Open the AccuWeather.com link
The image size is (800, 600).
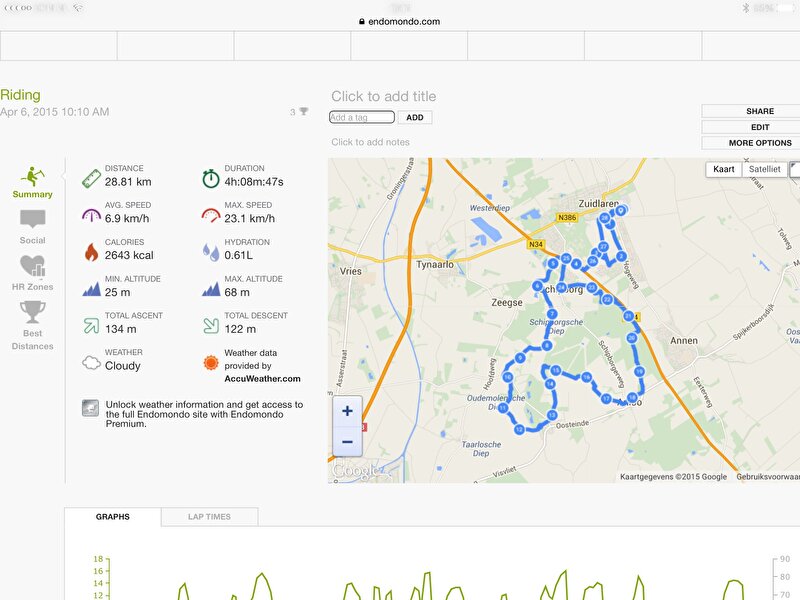tap(262, 379)
